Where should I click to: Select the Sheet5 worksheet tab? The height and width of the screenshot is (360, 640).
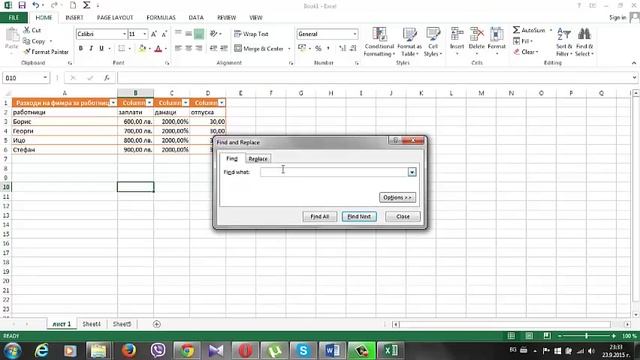(122, 324)
